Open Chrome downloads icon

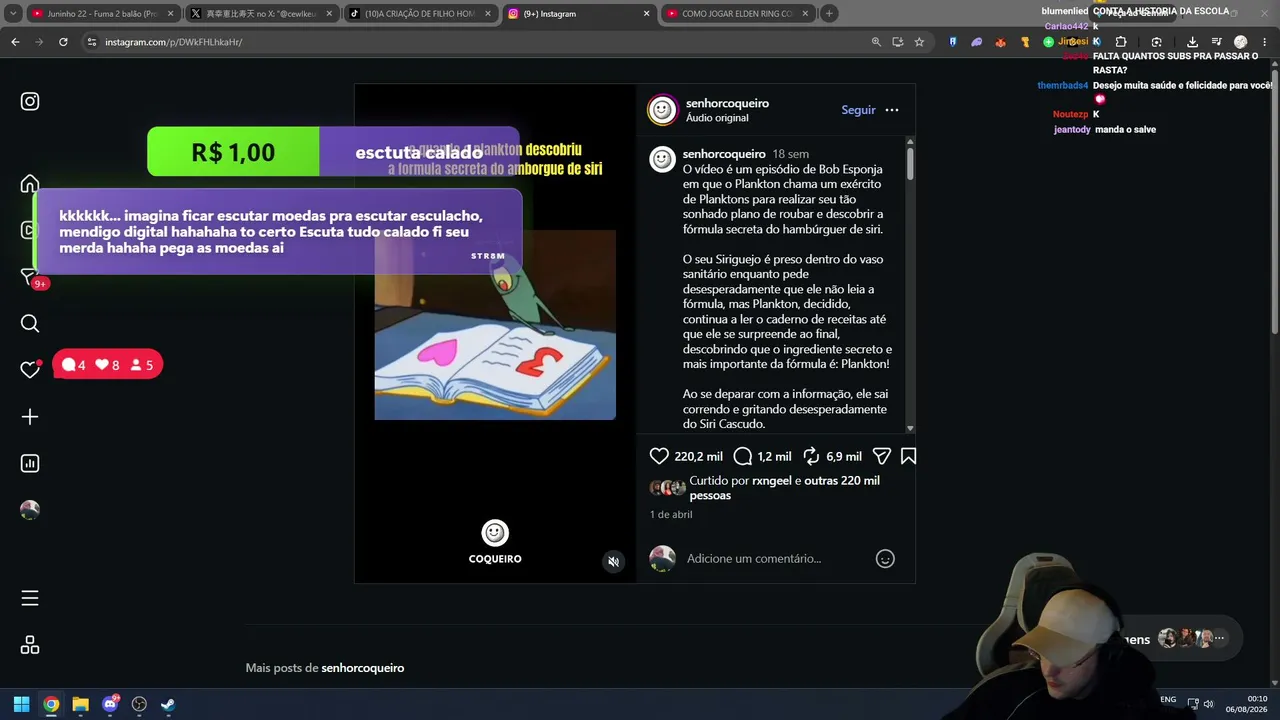point(1192,42)
